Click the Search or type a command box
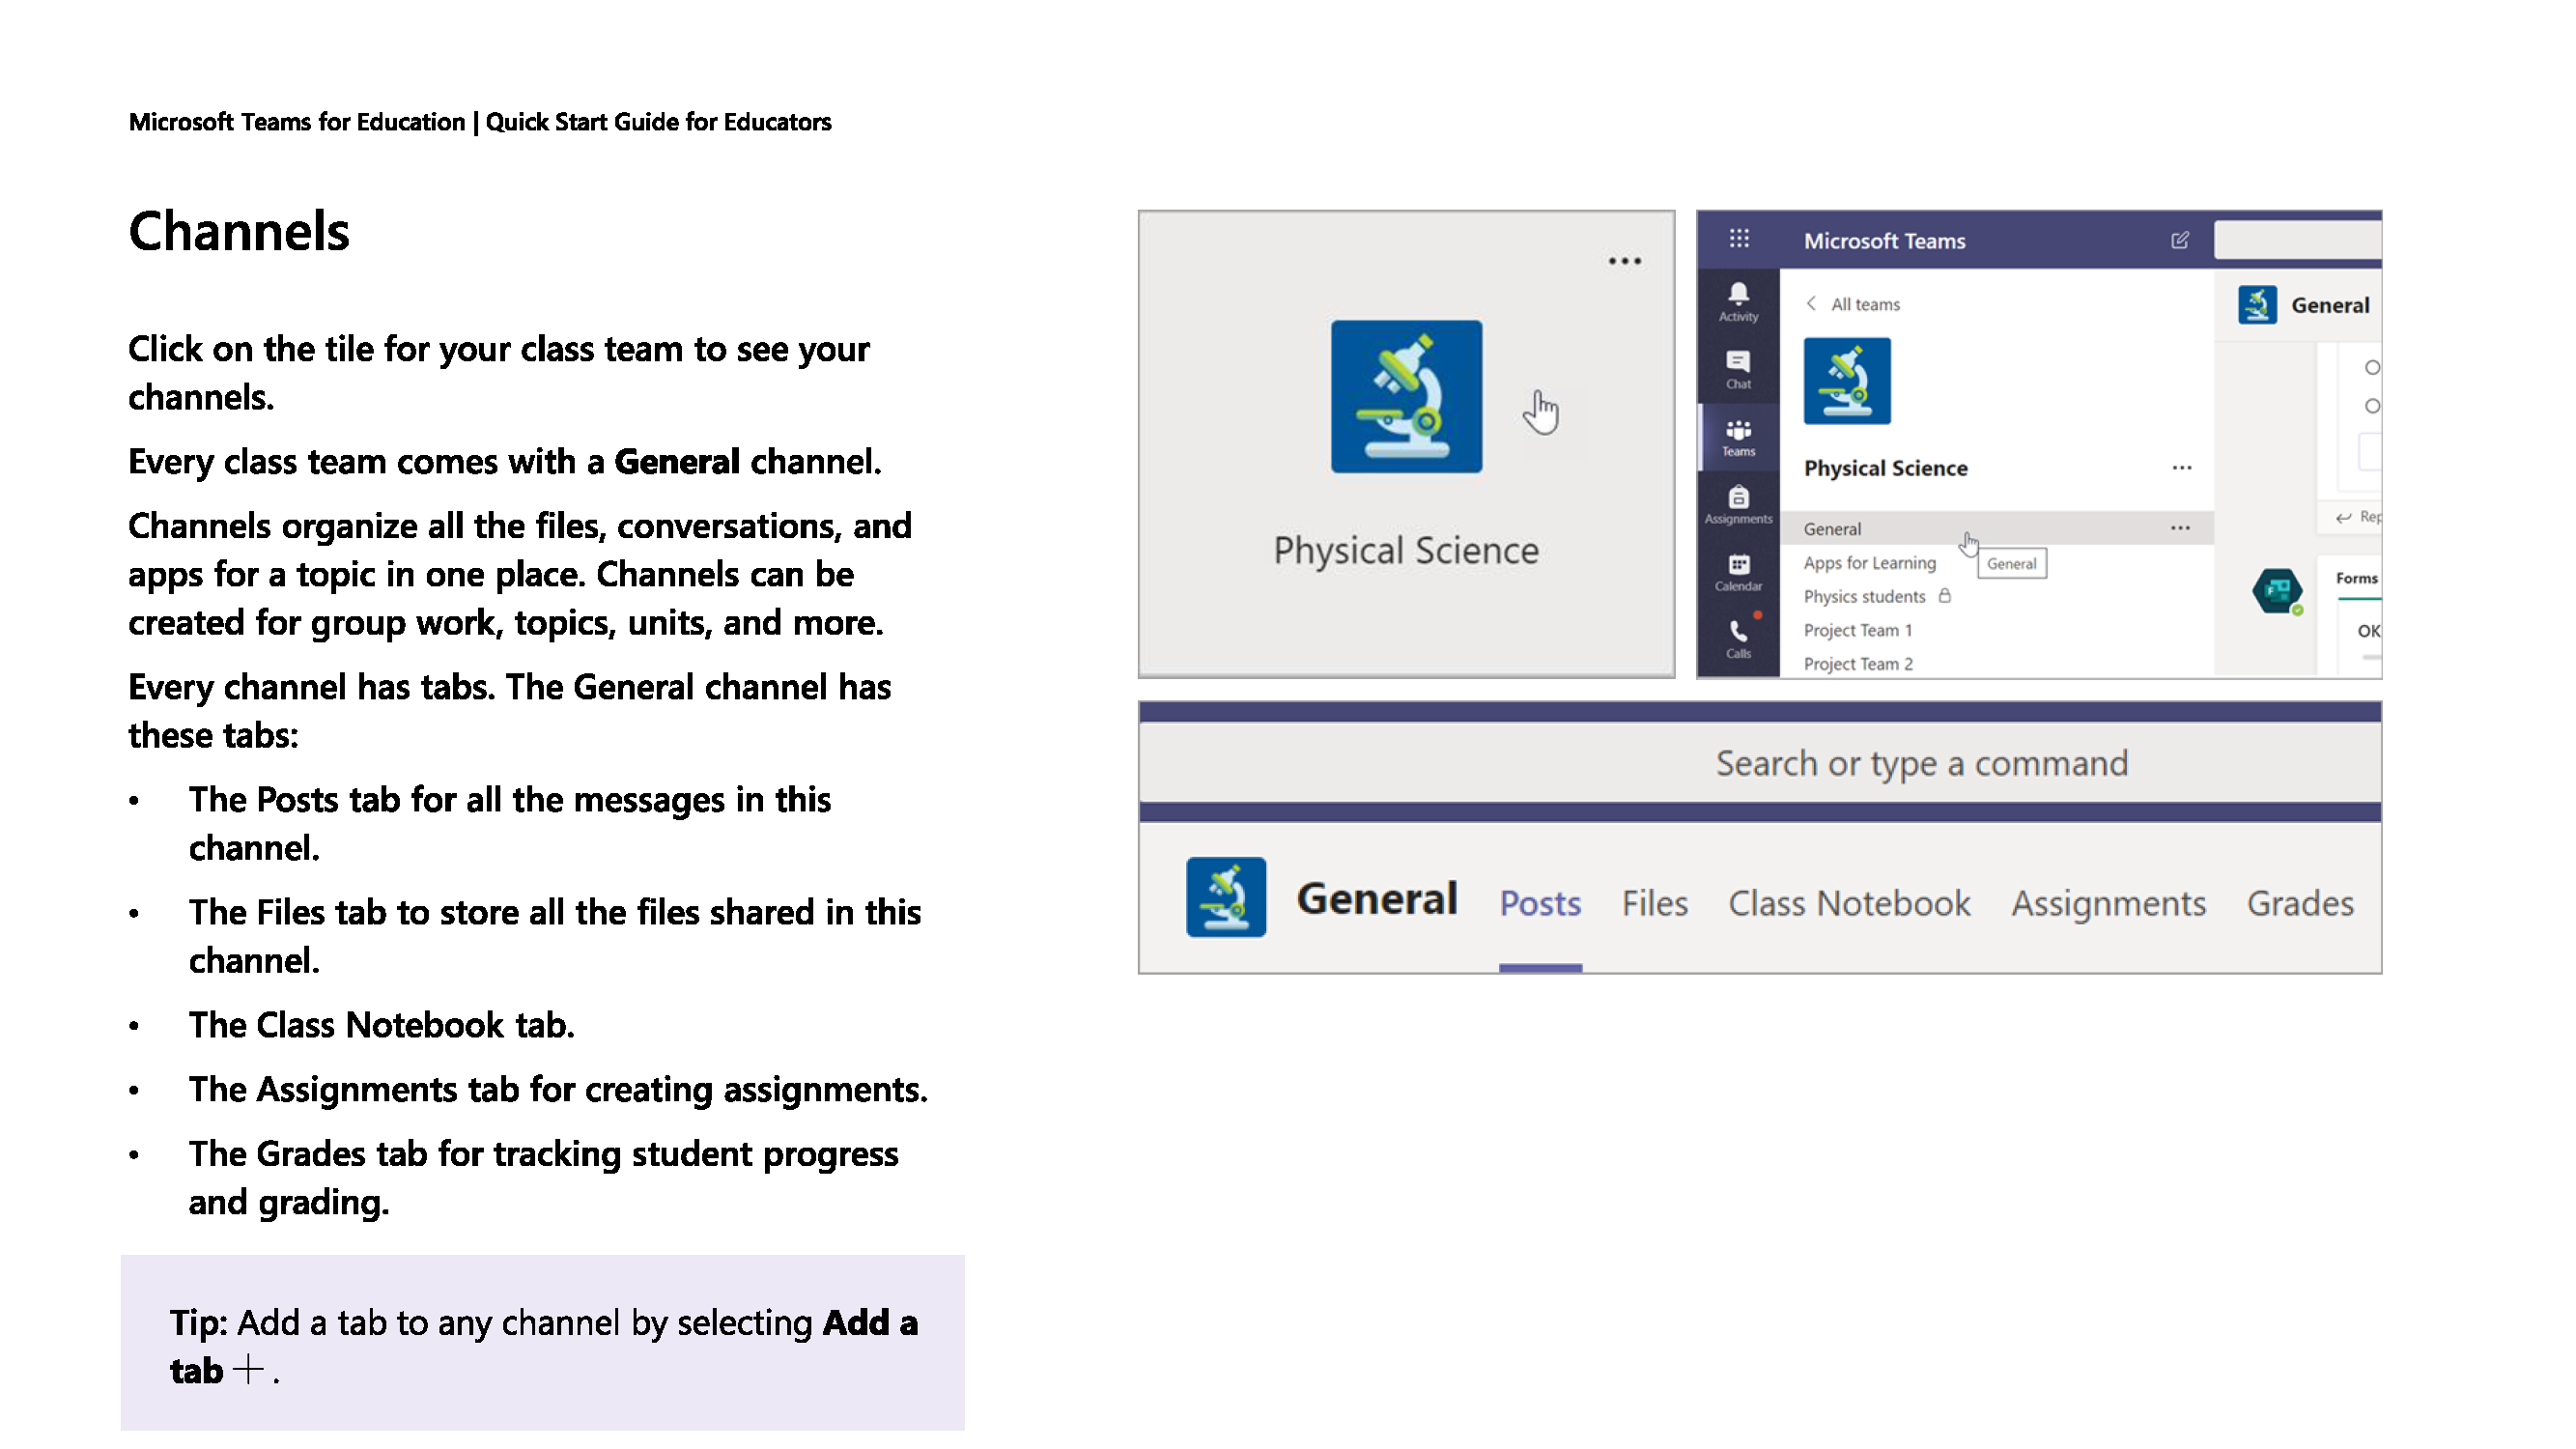Viewport: 2576px width, 1449px height. [x=1759, y=762]
